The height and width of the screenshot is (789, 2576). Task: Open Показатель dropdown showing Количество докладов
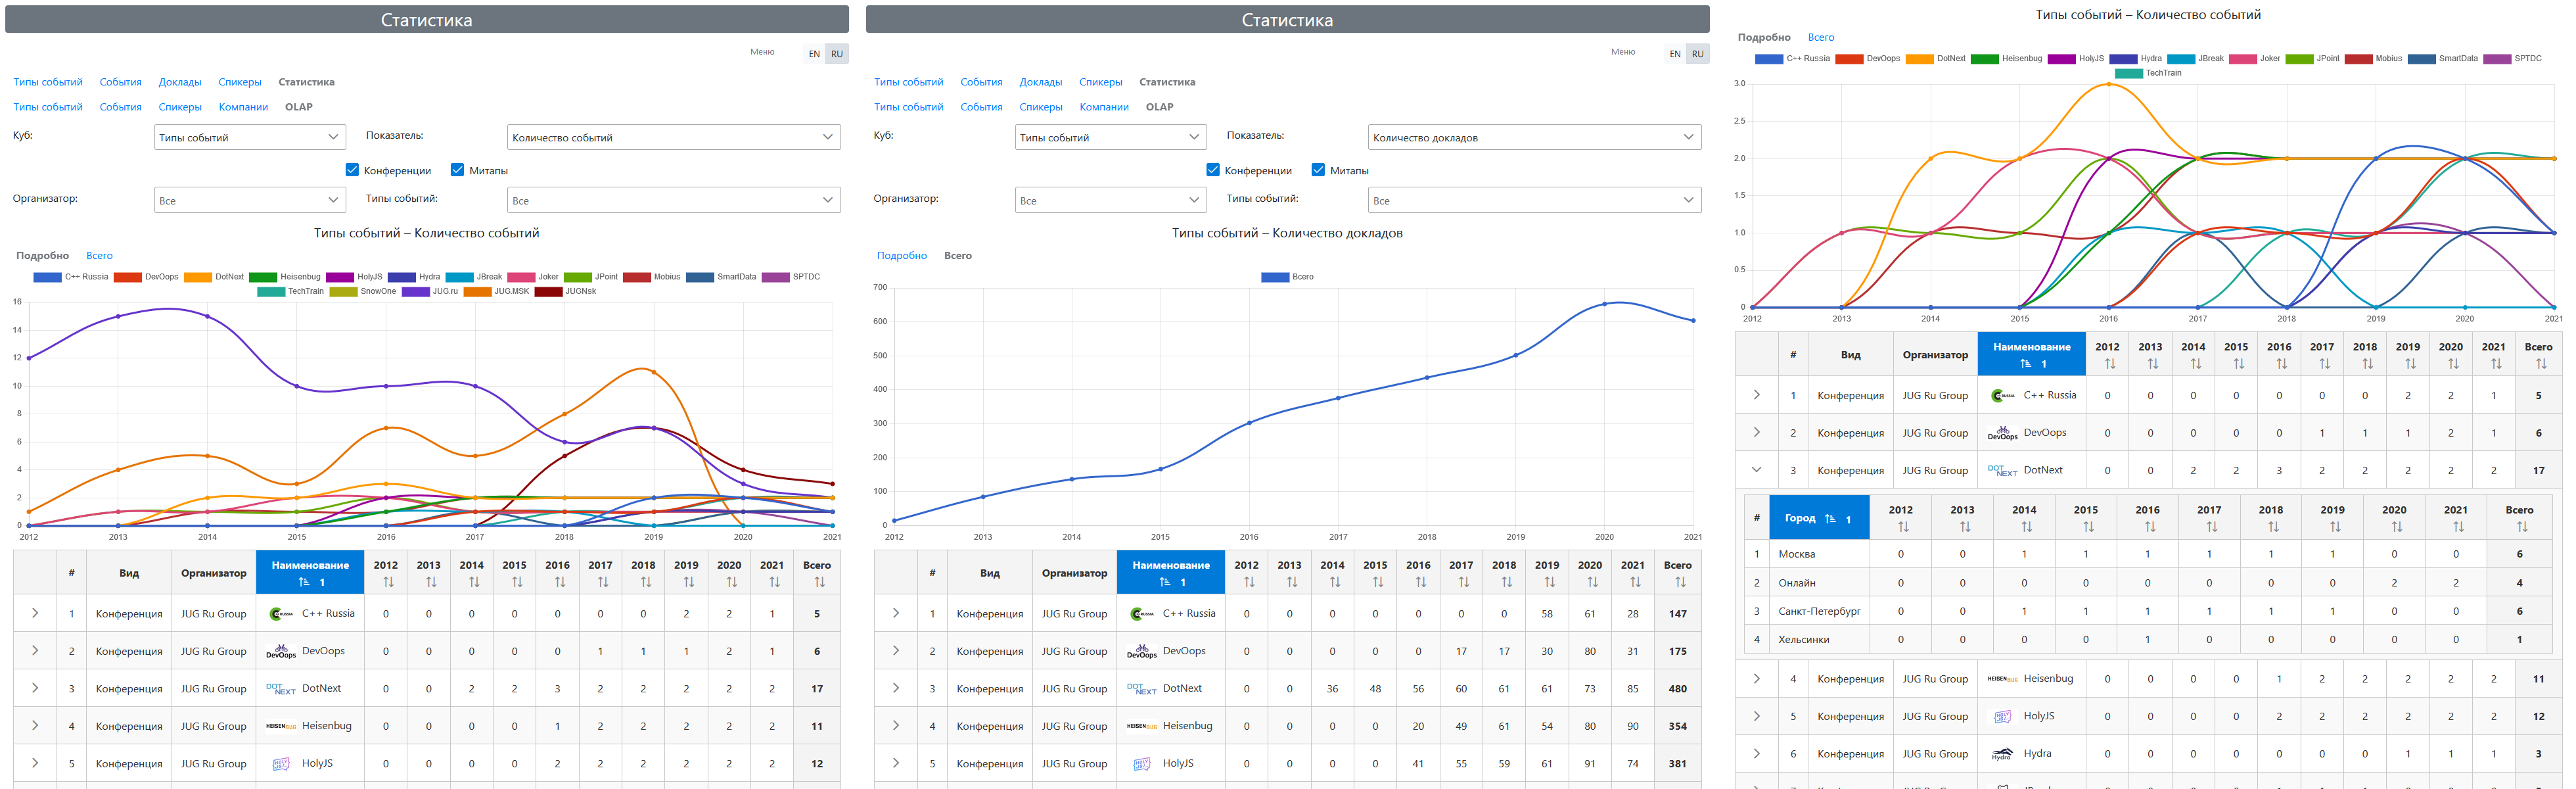pyautogui.click(x=1535, y=137)
